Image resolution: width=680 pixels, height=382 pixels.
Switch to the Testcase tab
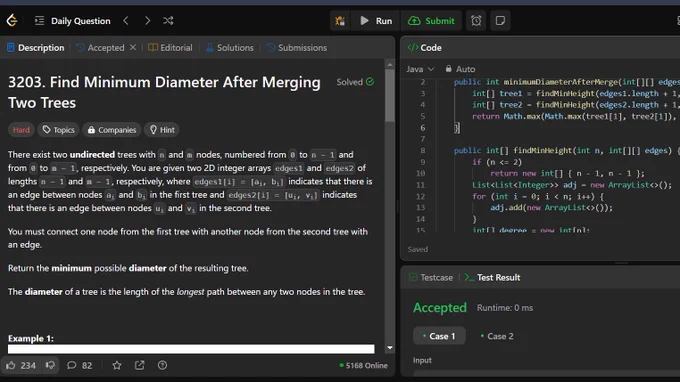pos(431,278)
